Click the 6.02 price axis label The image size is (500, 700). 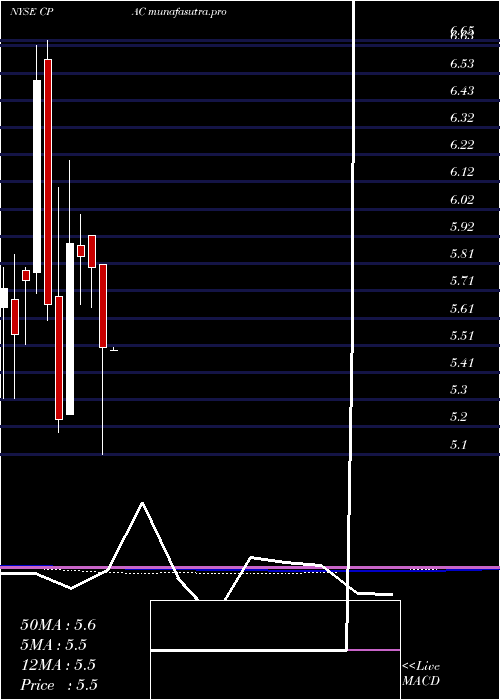click(462, 200)
